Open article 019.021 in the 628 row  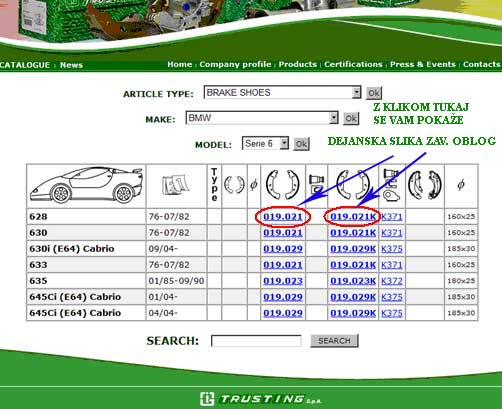[283, 217]
